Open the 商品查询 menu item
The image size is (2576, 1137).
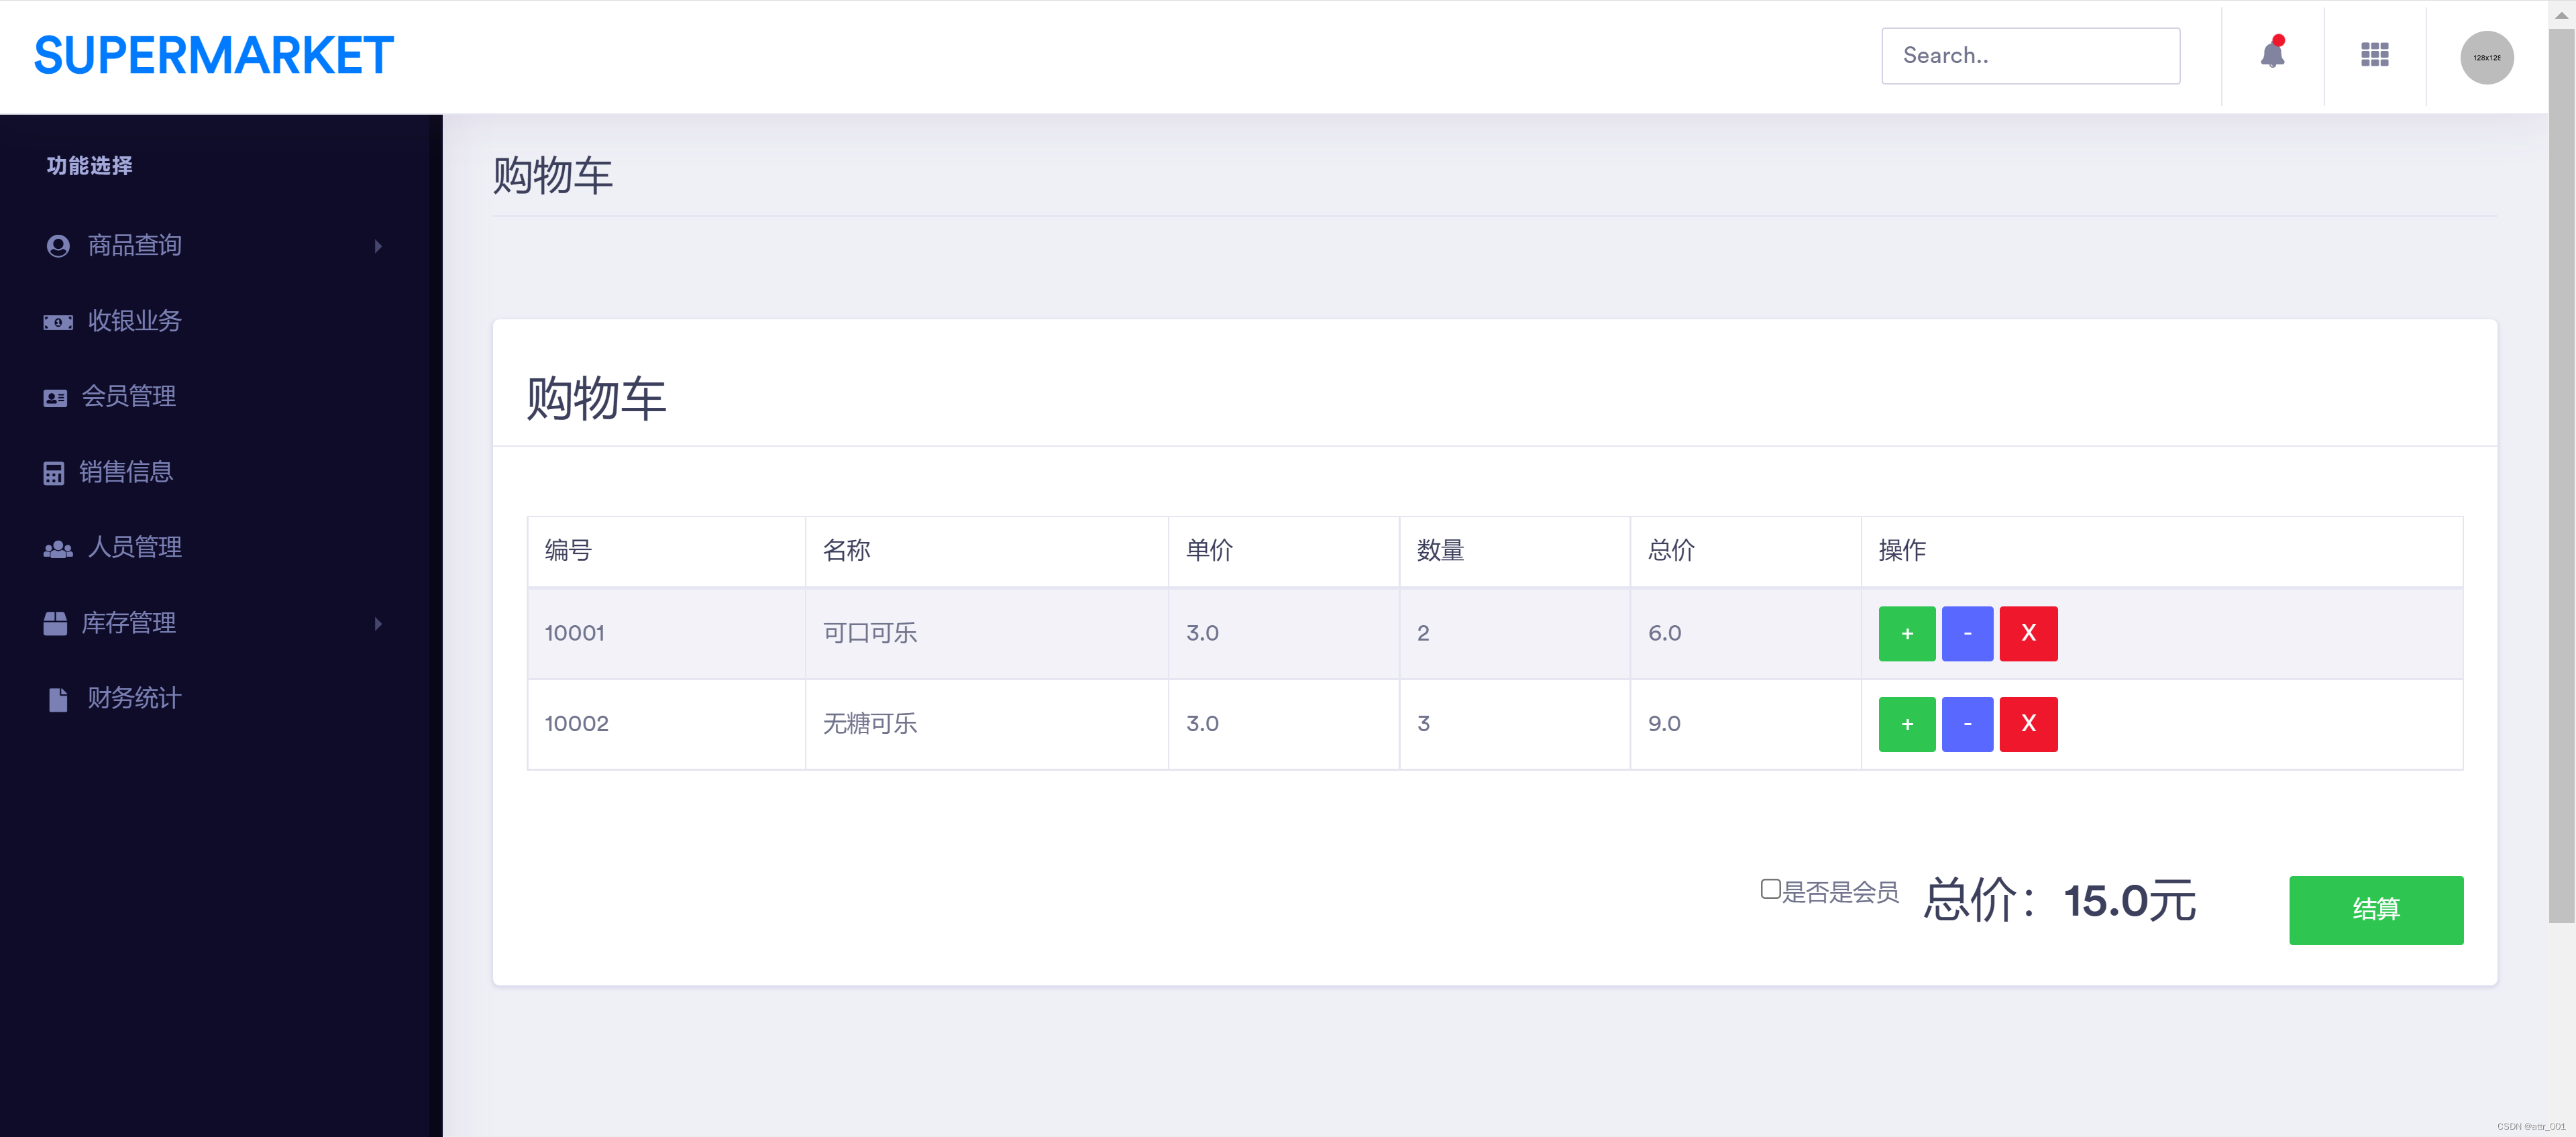pos(135,246)
